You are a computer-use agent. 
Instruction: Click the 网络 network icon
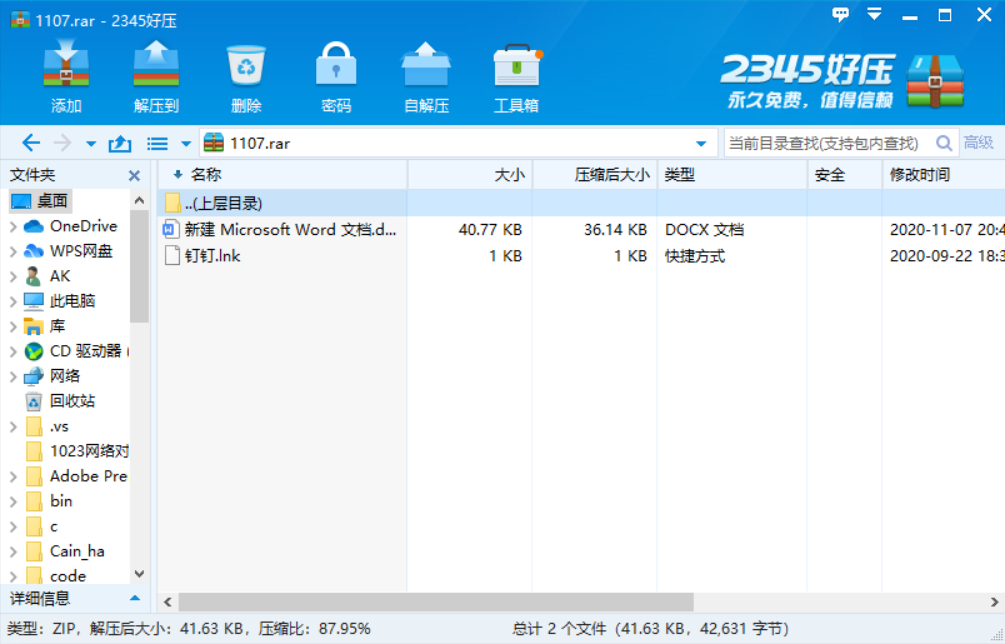click(x=33, y=376)
